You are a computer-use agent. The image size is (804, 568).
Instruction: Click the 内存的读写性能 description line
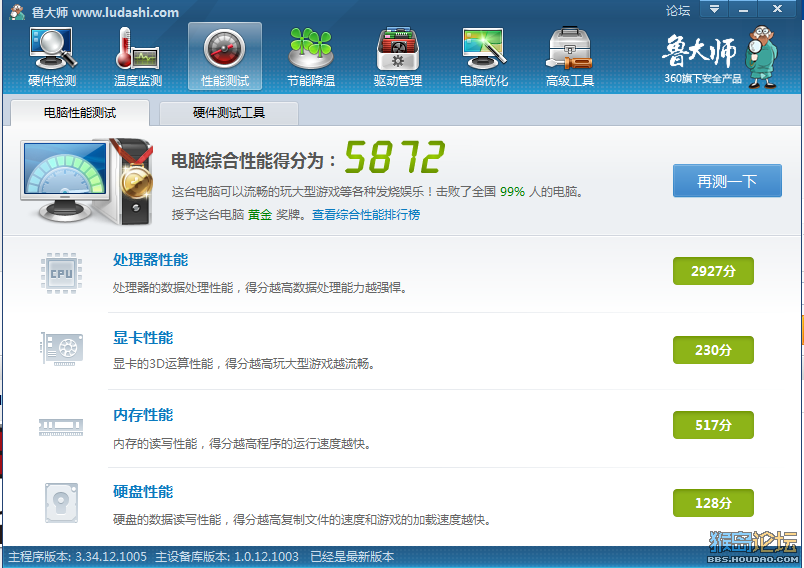click(x=242, y=443)
